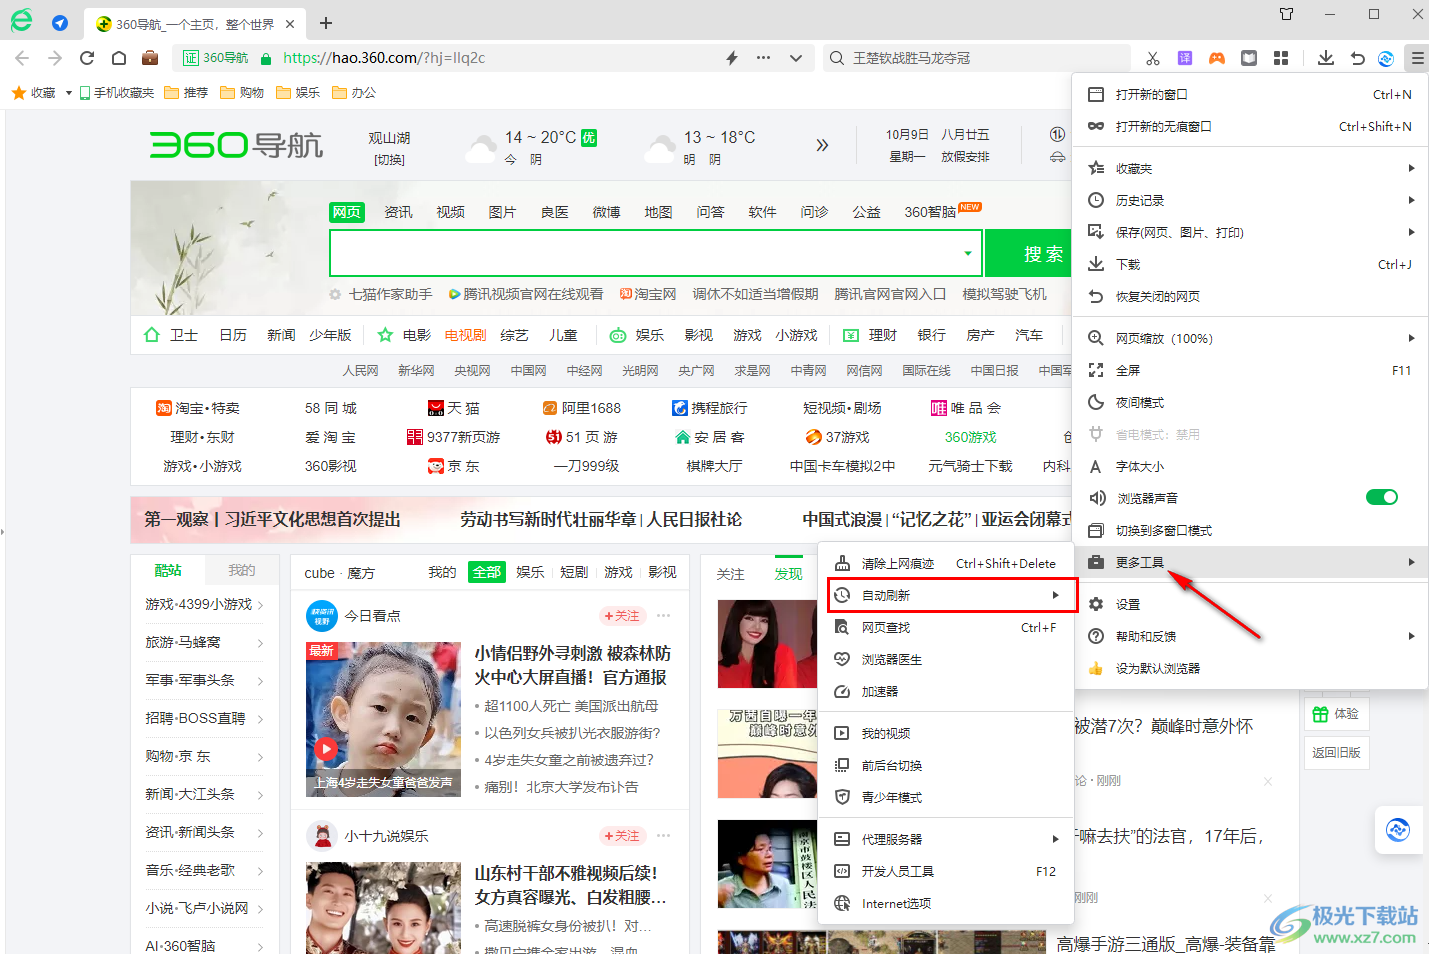
Task: Click the play icon on 今日看点 video
Action: [x=326, y=748]
